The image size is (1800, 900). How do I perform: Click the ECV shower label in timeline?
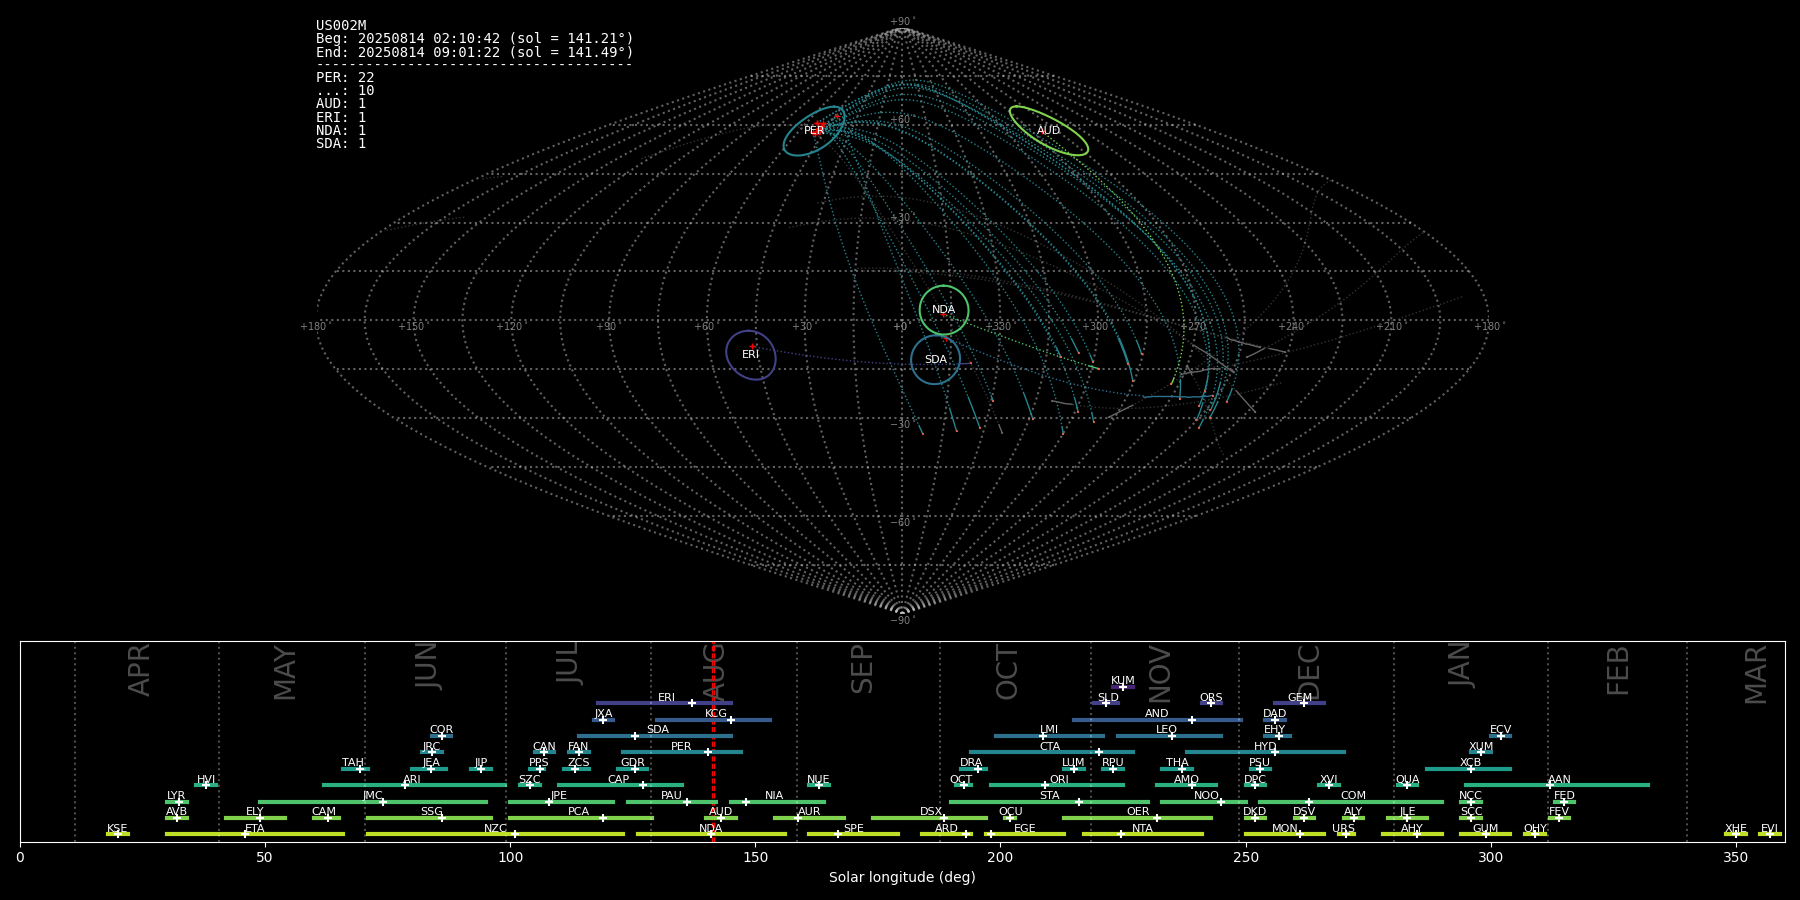pos(1500,730)
